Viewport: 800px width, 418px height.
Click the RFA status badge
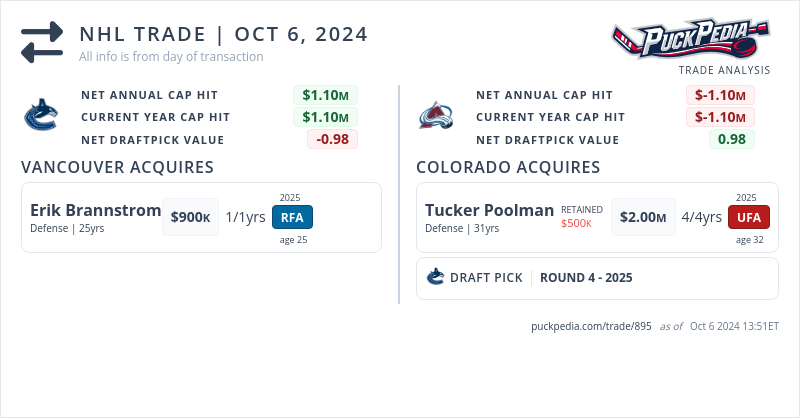click(x=292, y=217)
